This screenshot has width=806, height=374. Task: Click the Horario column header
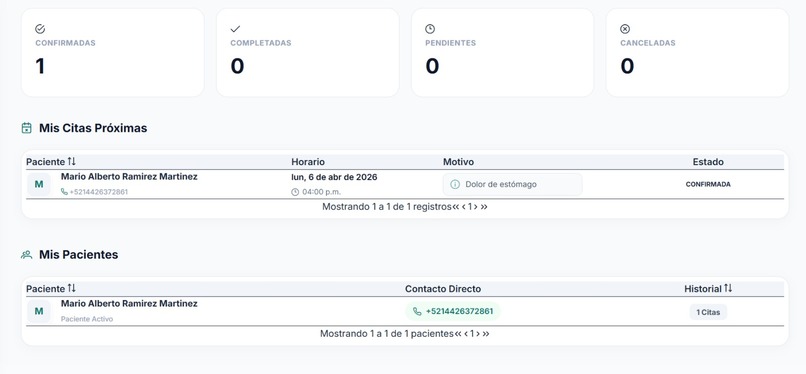pyautogui.click(x=308, y=162)
